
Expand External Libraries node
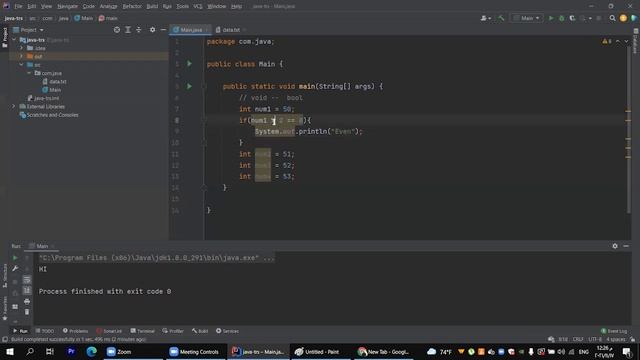13,107
